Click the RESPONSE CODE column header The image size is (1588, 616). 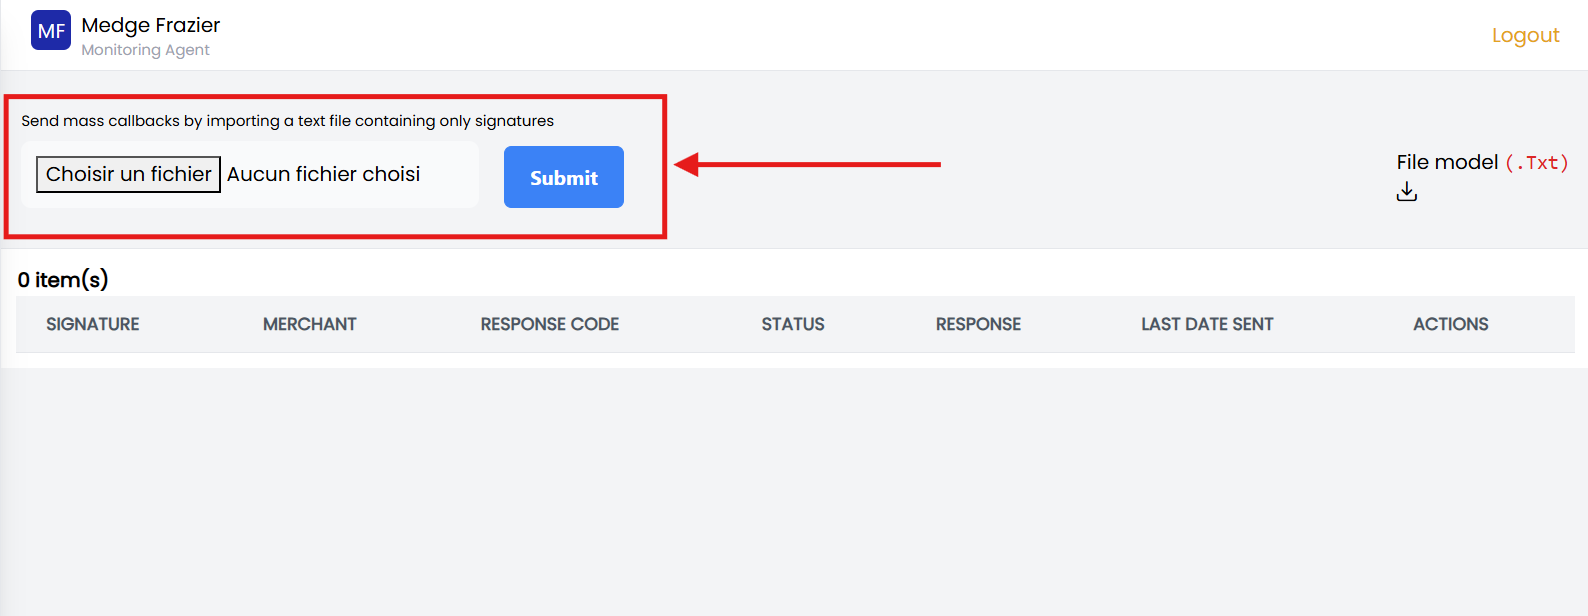point(550,324)
